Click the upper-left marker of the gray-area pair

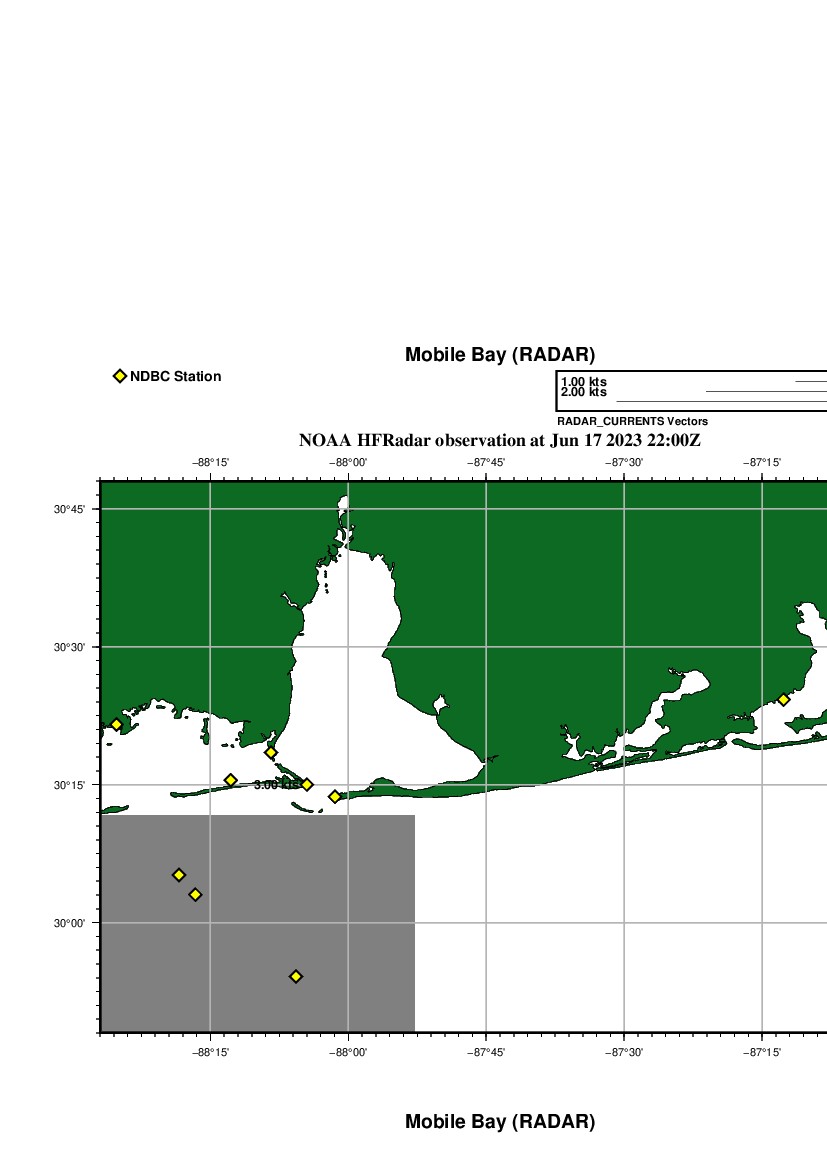(x=179, y=875)
